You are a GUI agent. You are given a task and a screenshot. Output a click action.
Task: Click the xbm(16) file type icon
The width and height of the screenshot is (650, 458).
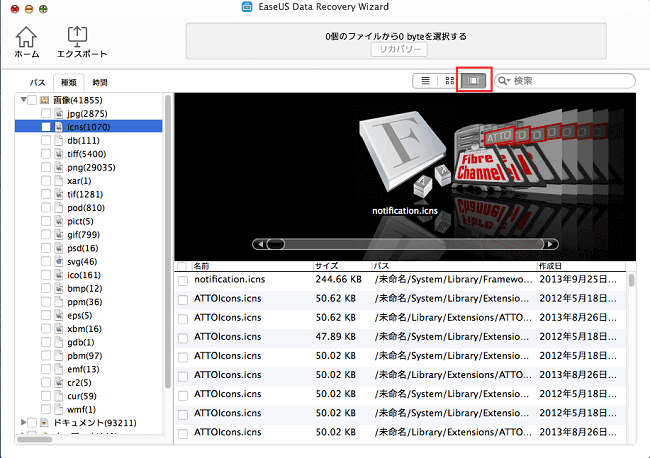59,329
